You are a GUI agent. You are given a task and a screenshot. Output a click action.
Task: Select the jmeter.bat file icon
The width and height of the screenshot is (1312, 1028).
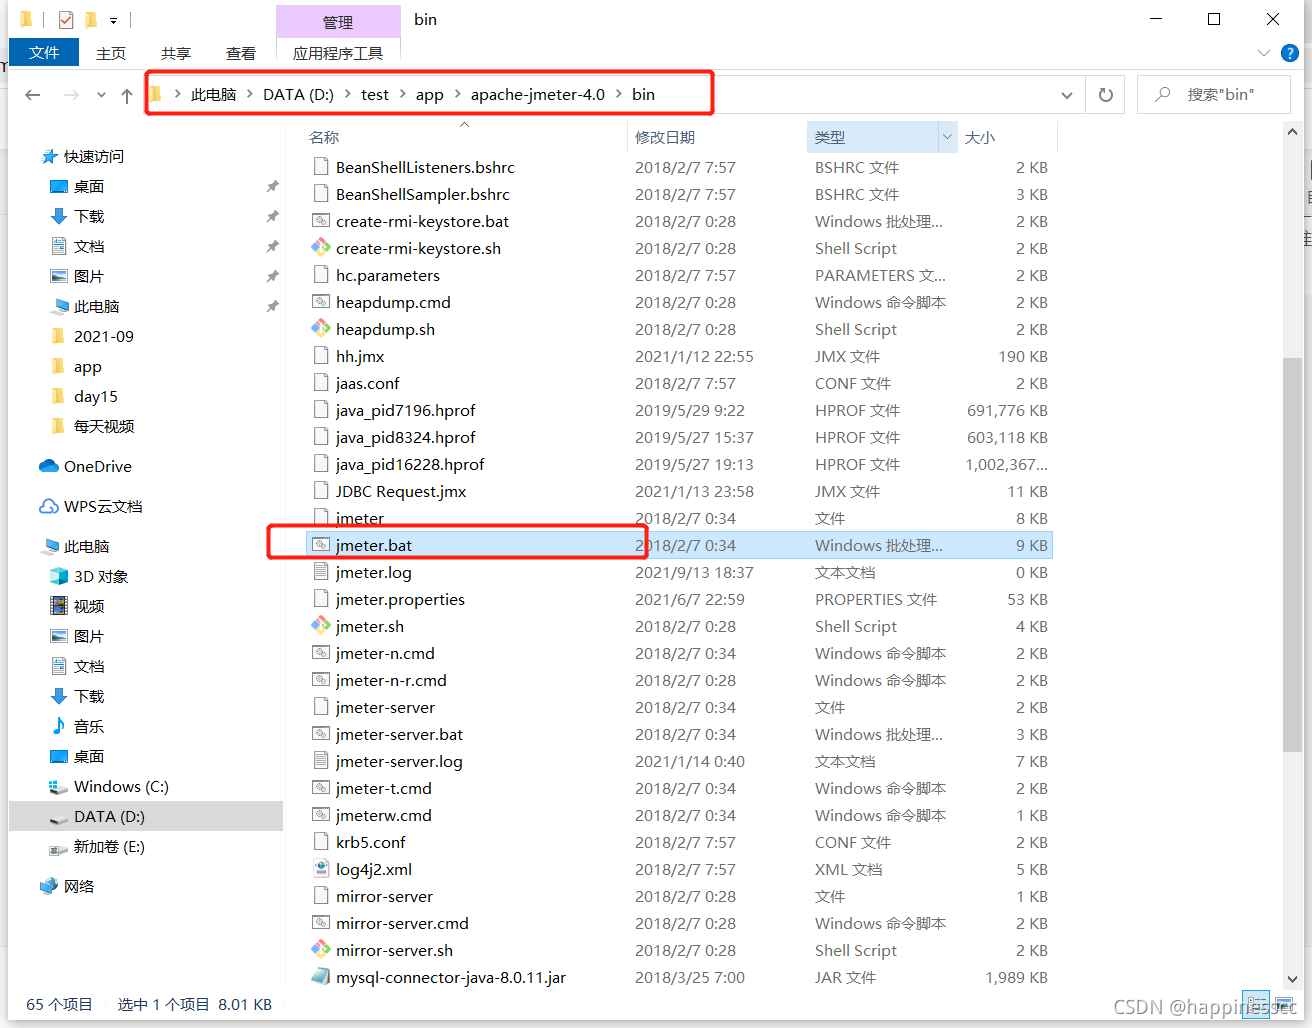click(320, 545)
